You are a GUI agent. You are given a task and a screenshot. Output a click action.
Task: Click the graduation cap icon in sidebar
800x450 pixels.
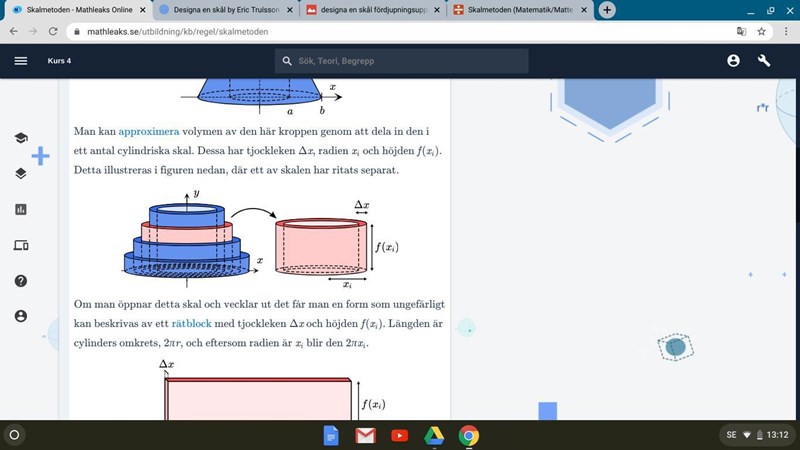tap(21, 138)
